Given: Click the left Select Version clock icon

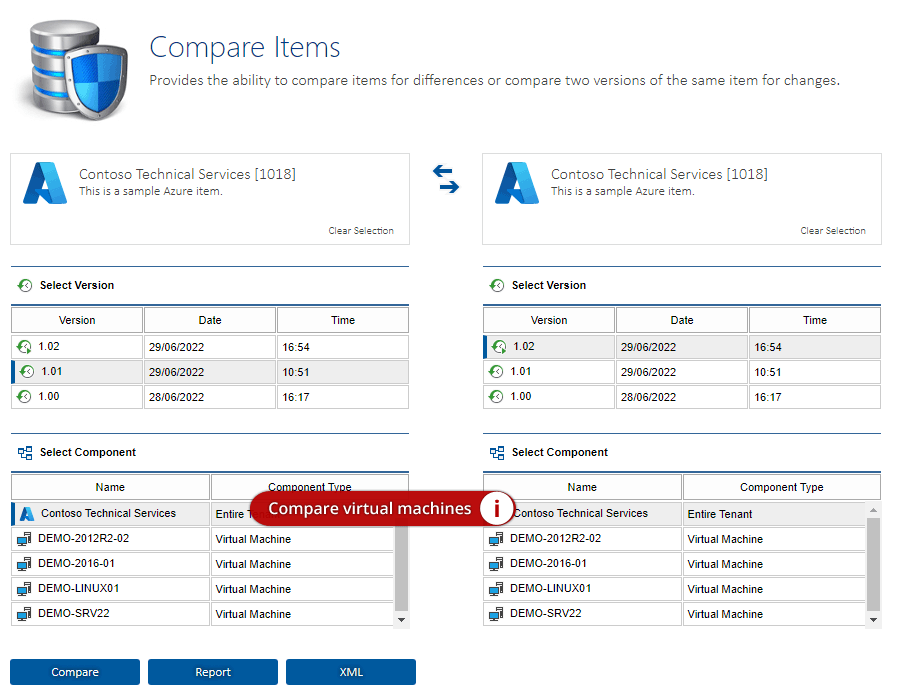Looking at the screenshot, I should point(25,285).
